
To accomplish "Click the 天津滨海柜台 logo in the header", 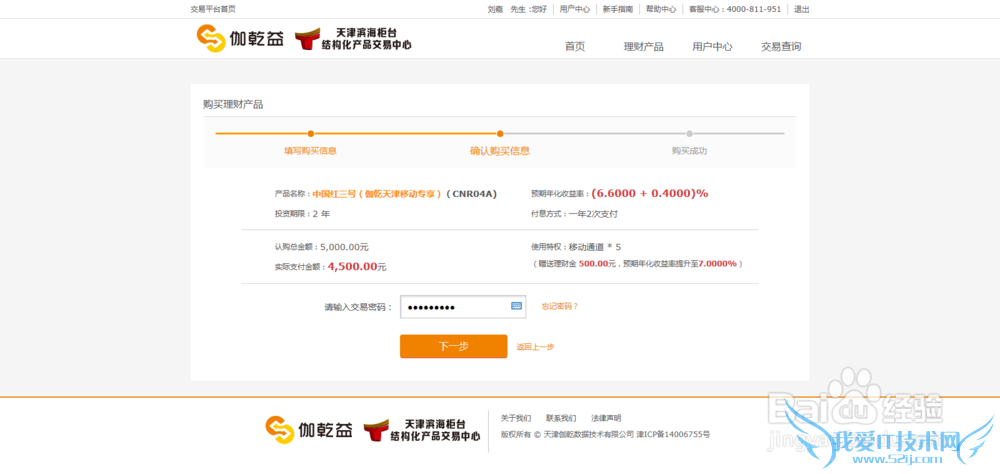I will click(x=353, y=39).
